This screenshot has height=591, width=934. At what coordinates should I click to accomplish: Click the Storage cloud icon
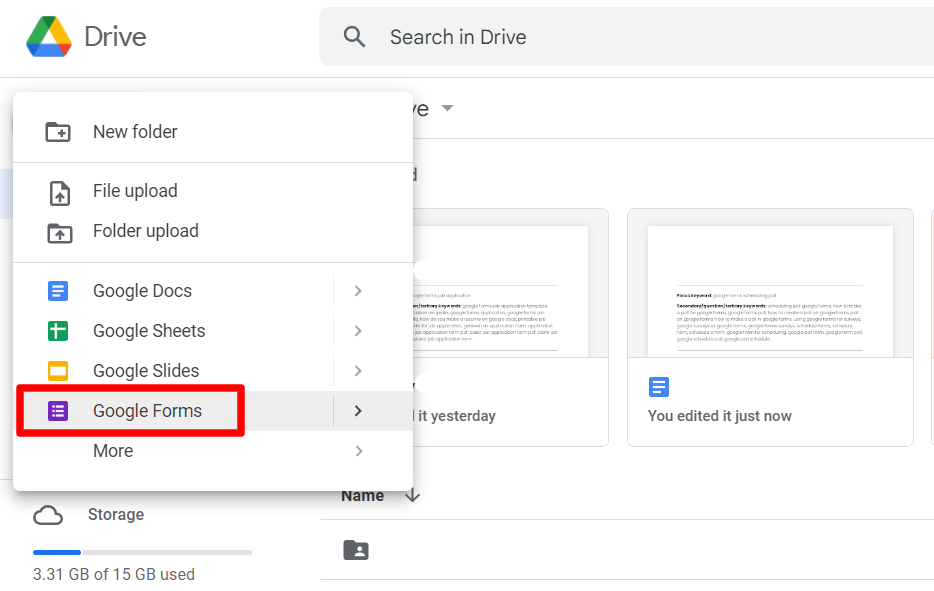(48, 515)
